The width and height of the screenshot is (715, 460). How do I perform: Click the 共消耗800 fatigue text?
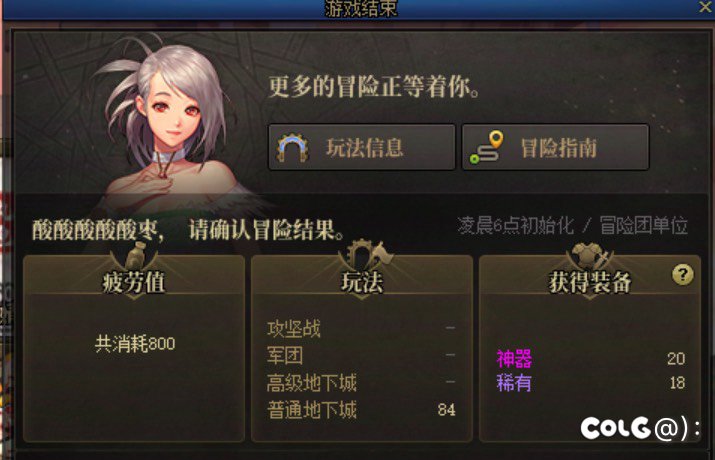[x=135, y=344]
